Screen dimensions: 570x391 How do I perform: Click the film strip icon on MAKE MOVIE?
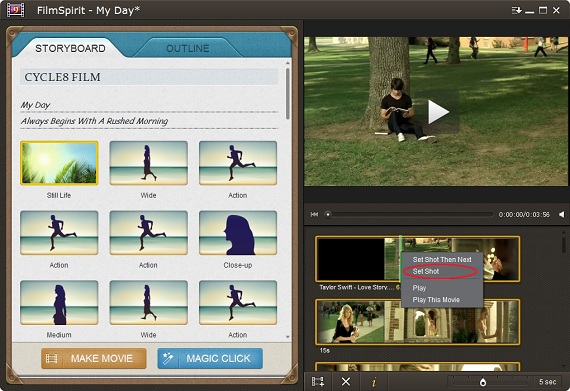pos(52,359)
